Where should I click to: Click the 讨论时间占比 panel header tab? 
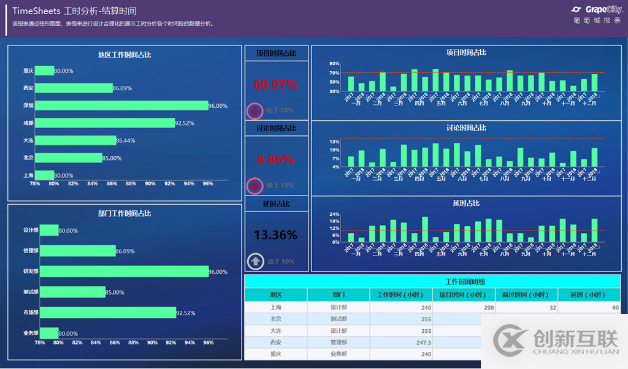tap(276, 128)
